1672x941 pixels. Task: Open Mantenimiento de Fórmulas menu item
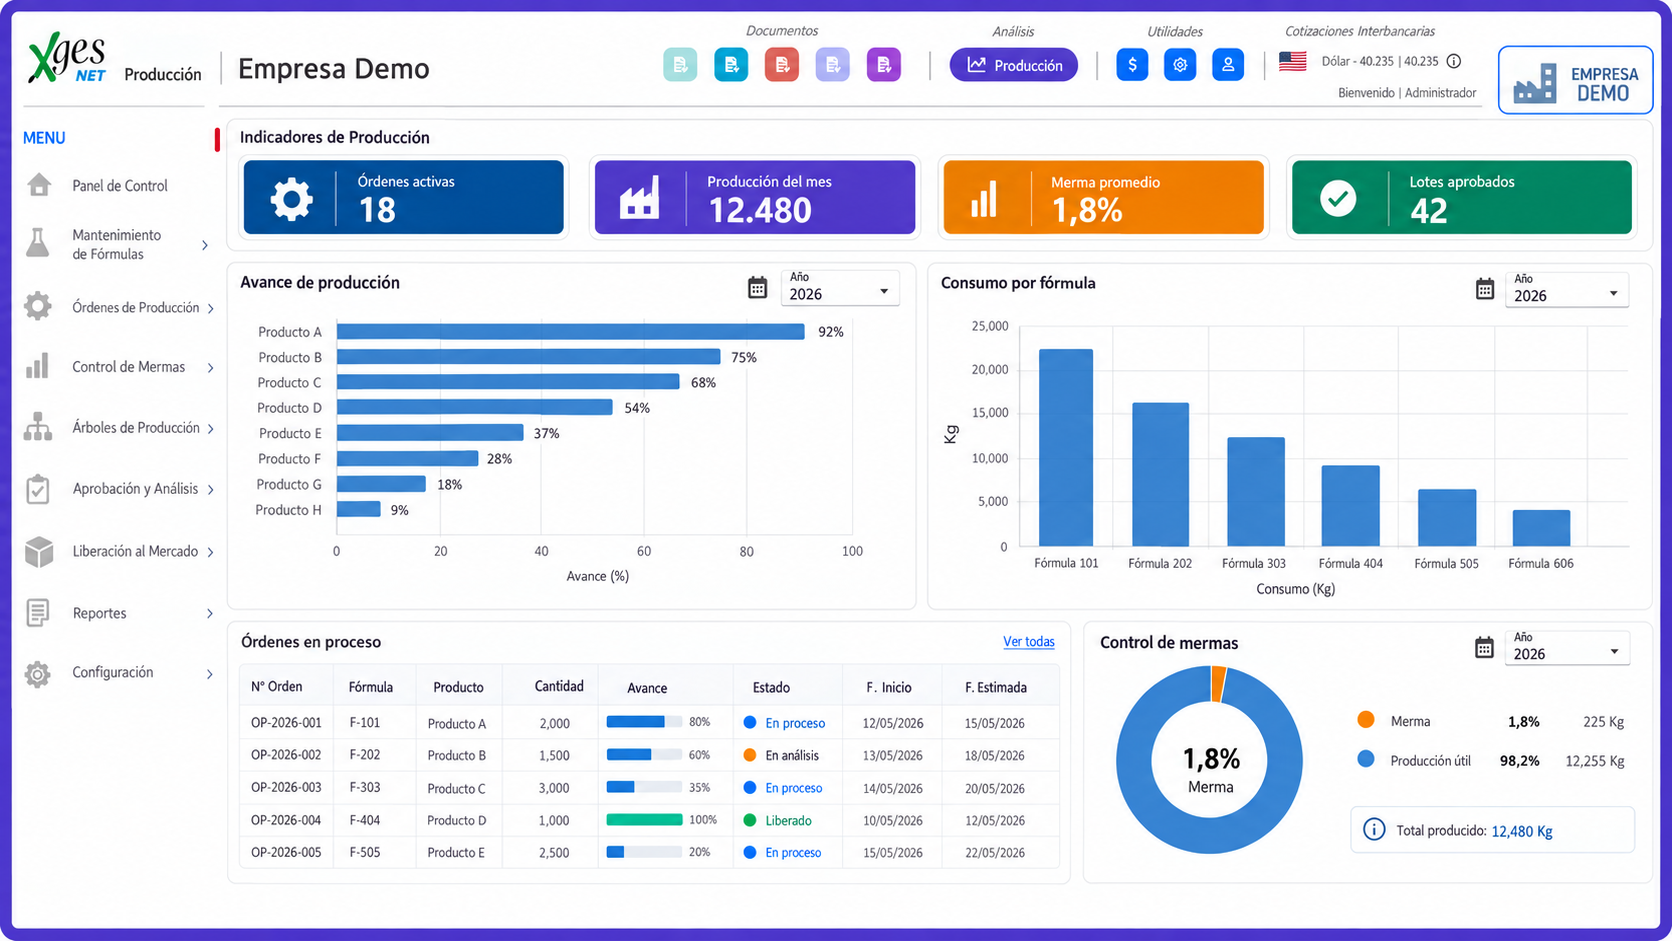point(119,244)
